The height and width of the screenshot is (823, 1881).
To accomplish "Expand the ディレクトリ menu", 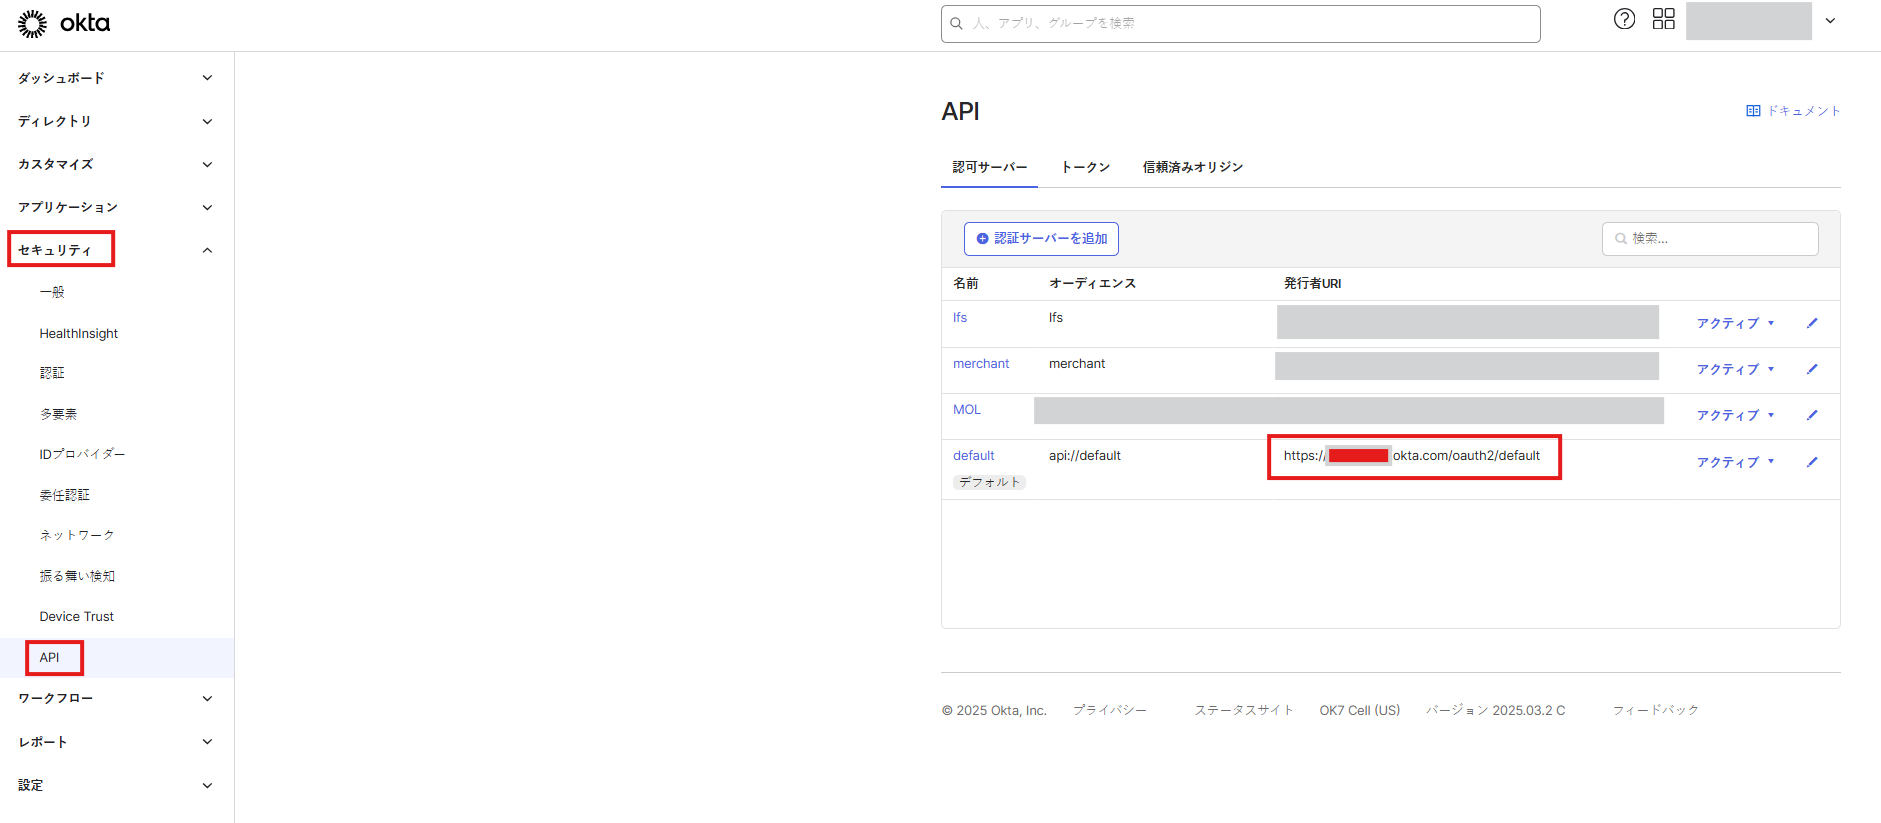I will coord(207,121).
